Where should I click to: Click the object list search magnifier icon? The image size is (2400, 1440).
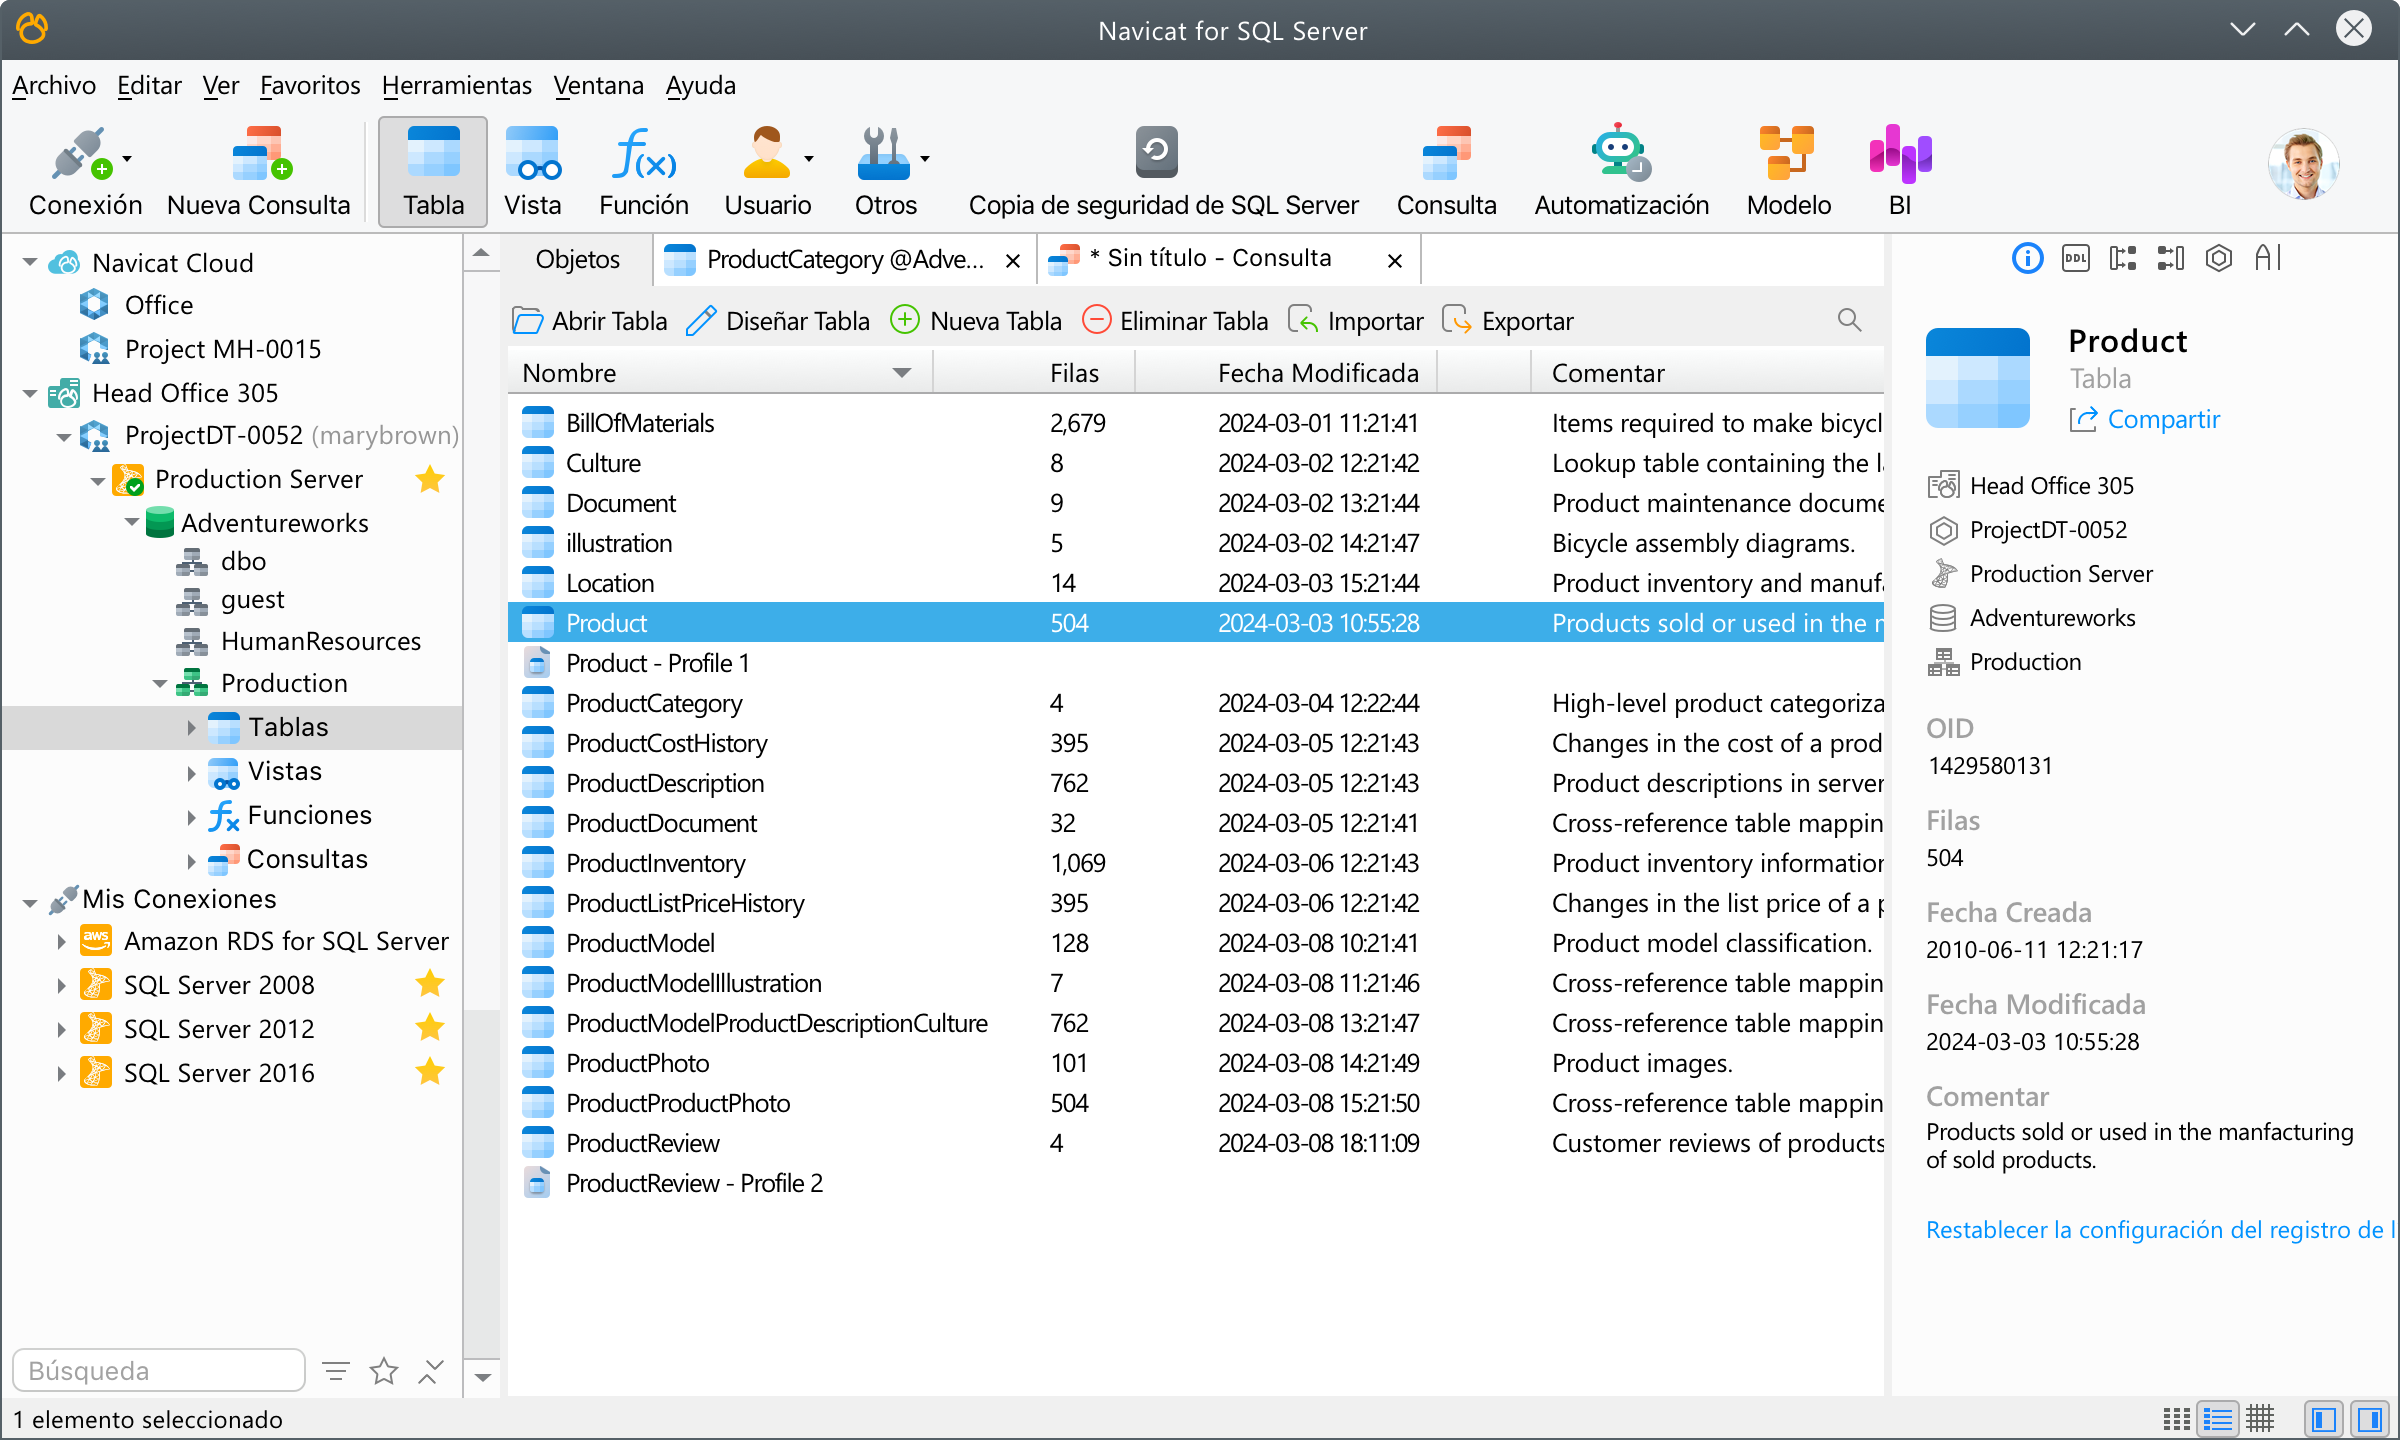point(1849,320)
